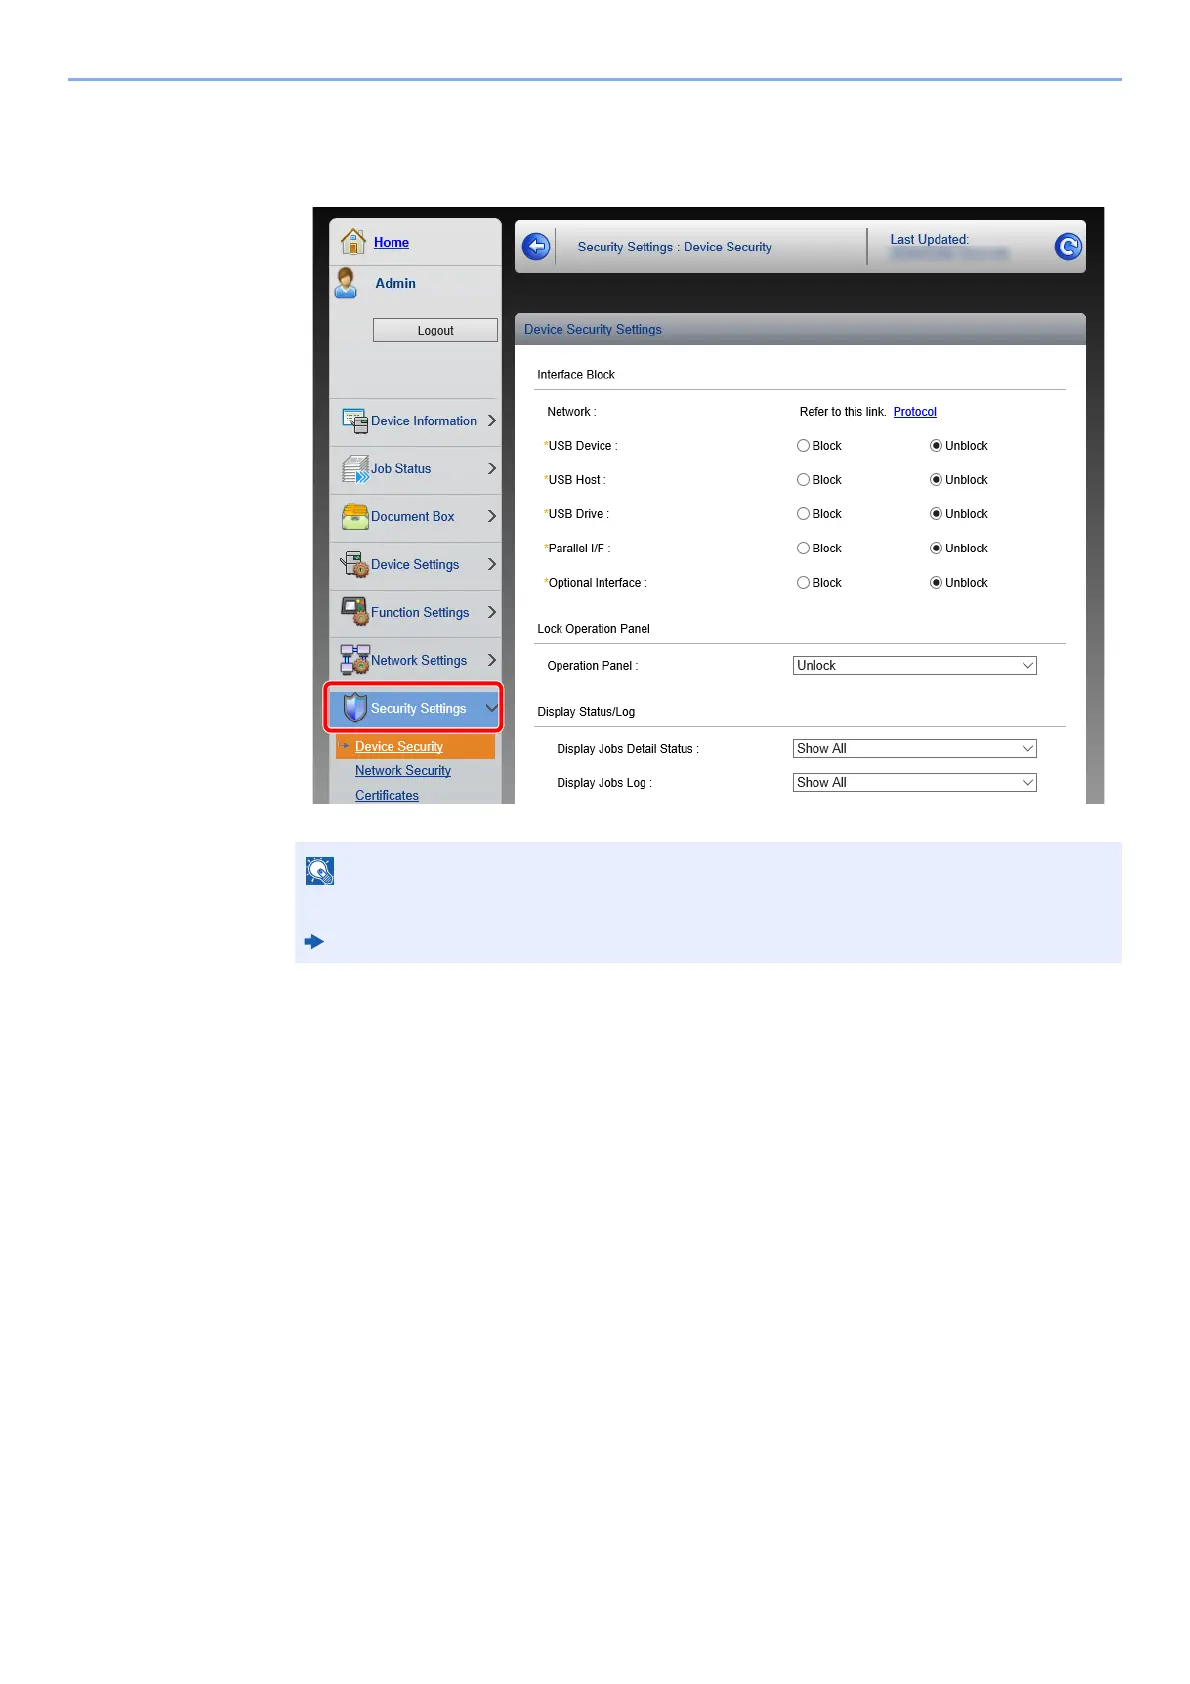Select Unblock for USB Host

[936, 480]
